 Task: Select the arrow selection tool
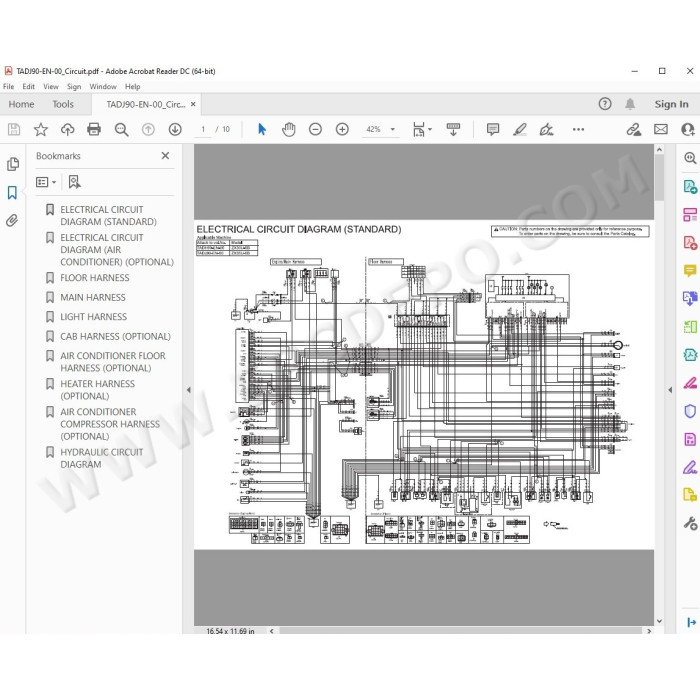pyautogui.click(x=262, y=129)
